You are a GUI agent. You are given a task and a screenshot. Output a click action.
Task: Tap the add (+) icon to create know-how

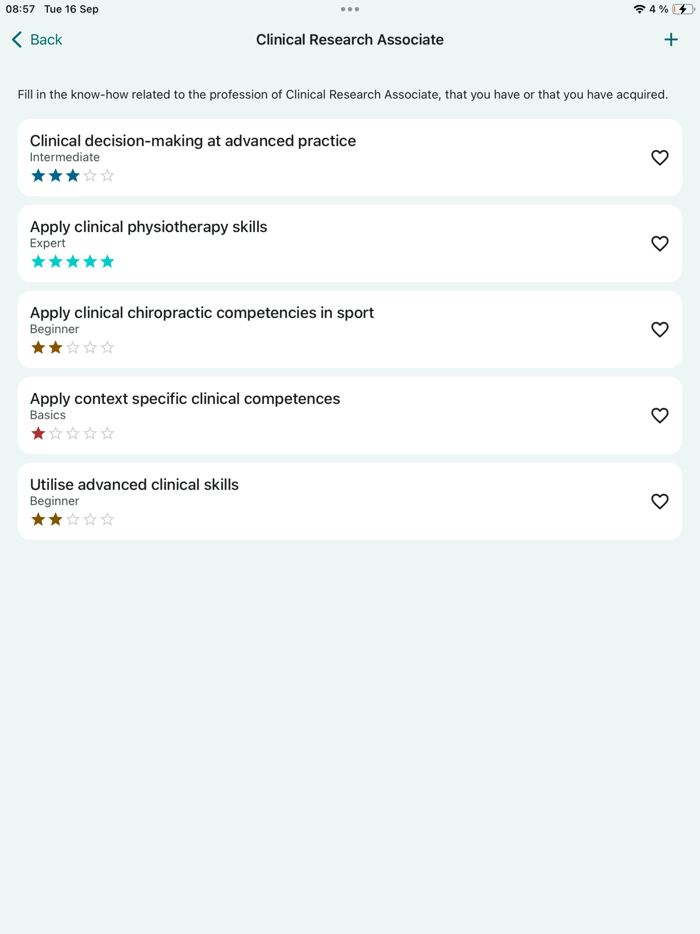pos(671,39)
